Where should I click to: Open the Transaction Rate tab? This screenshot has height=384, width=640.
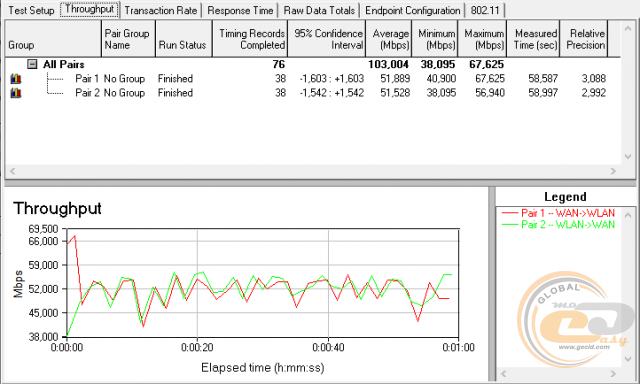(161, 10)
